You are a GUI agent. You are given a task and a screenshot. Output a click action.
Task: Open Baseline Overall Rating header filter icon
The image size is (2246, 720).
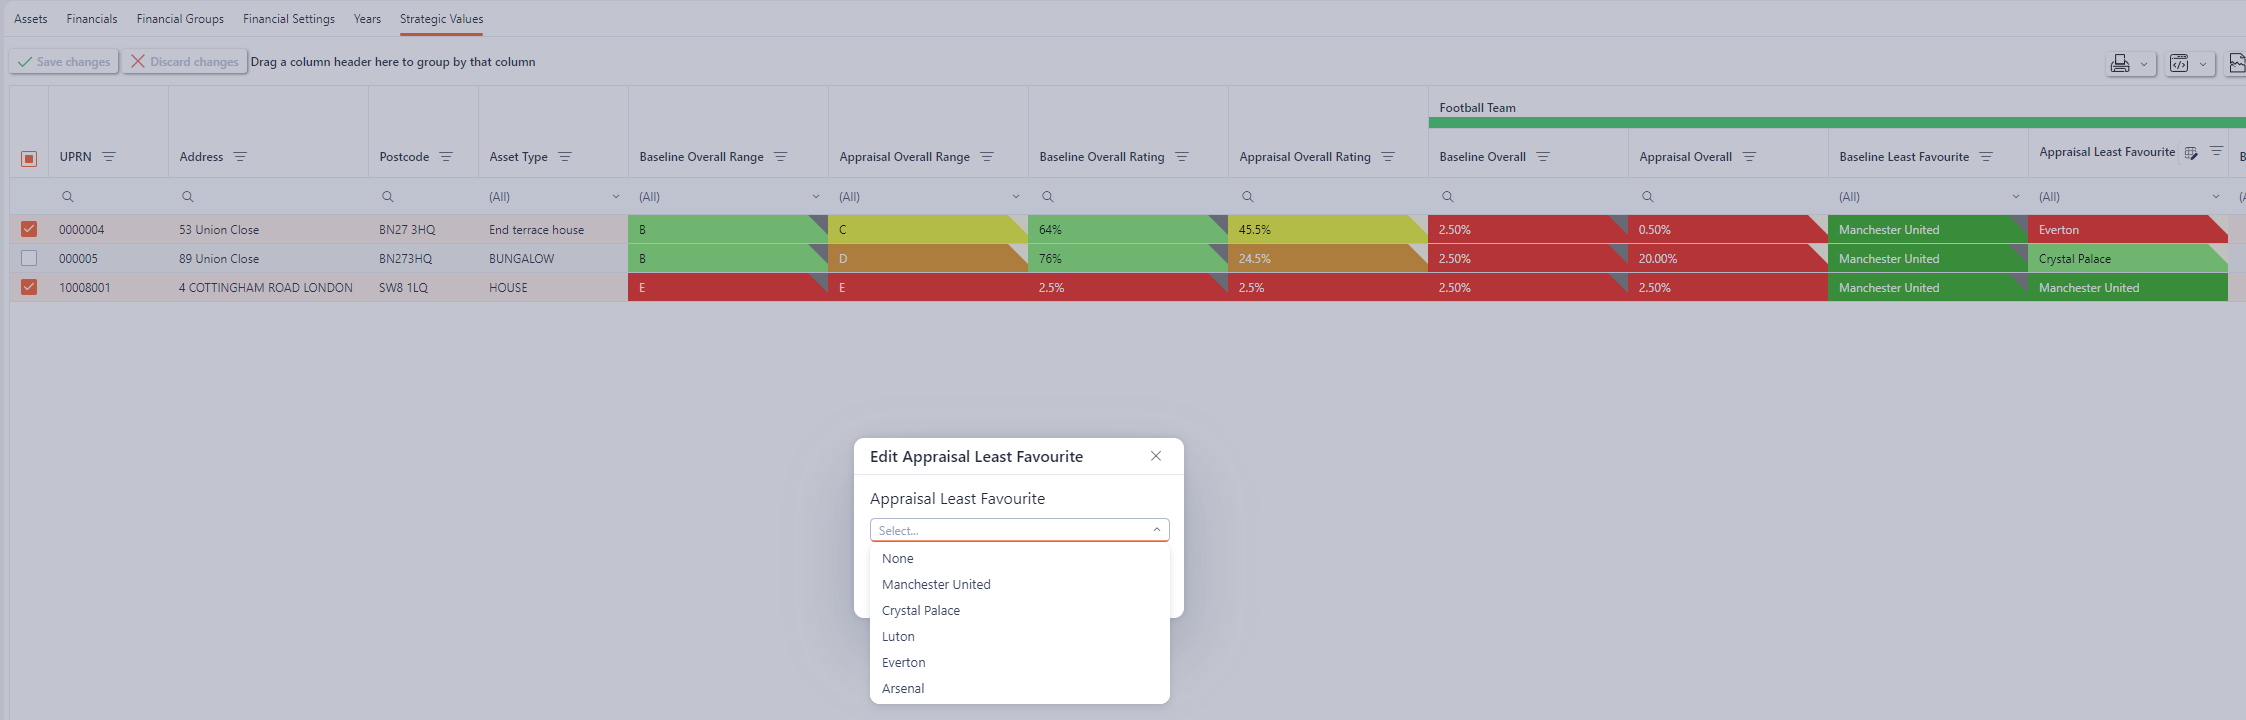[1182, 157]
